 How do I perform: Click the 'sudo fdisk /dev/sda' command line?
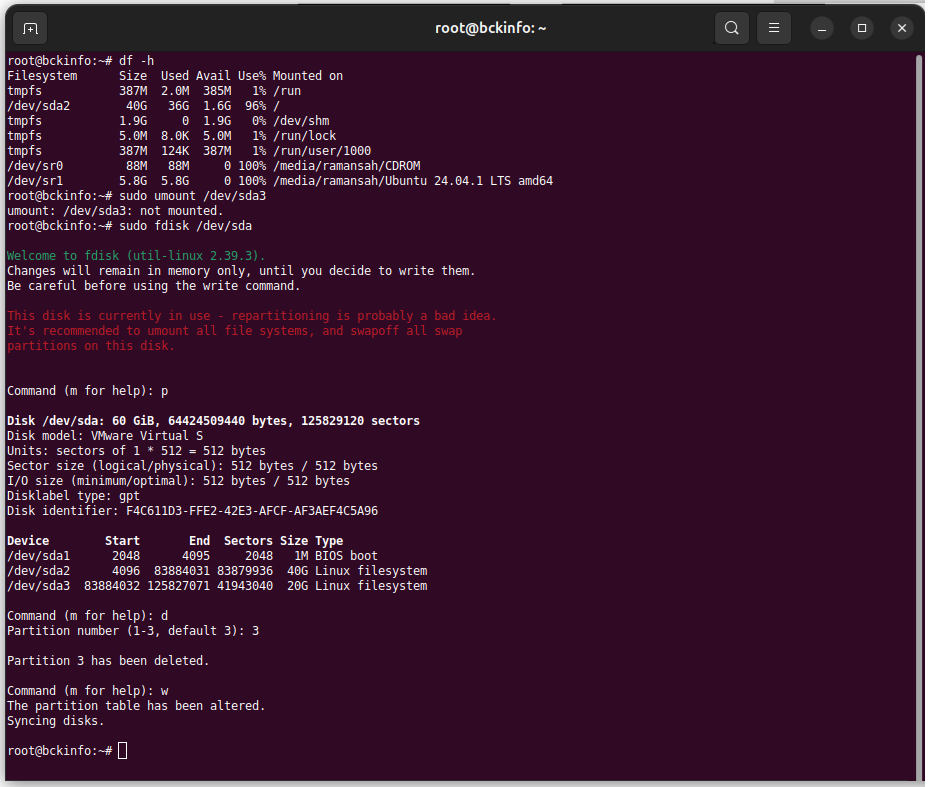[130, 226]
